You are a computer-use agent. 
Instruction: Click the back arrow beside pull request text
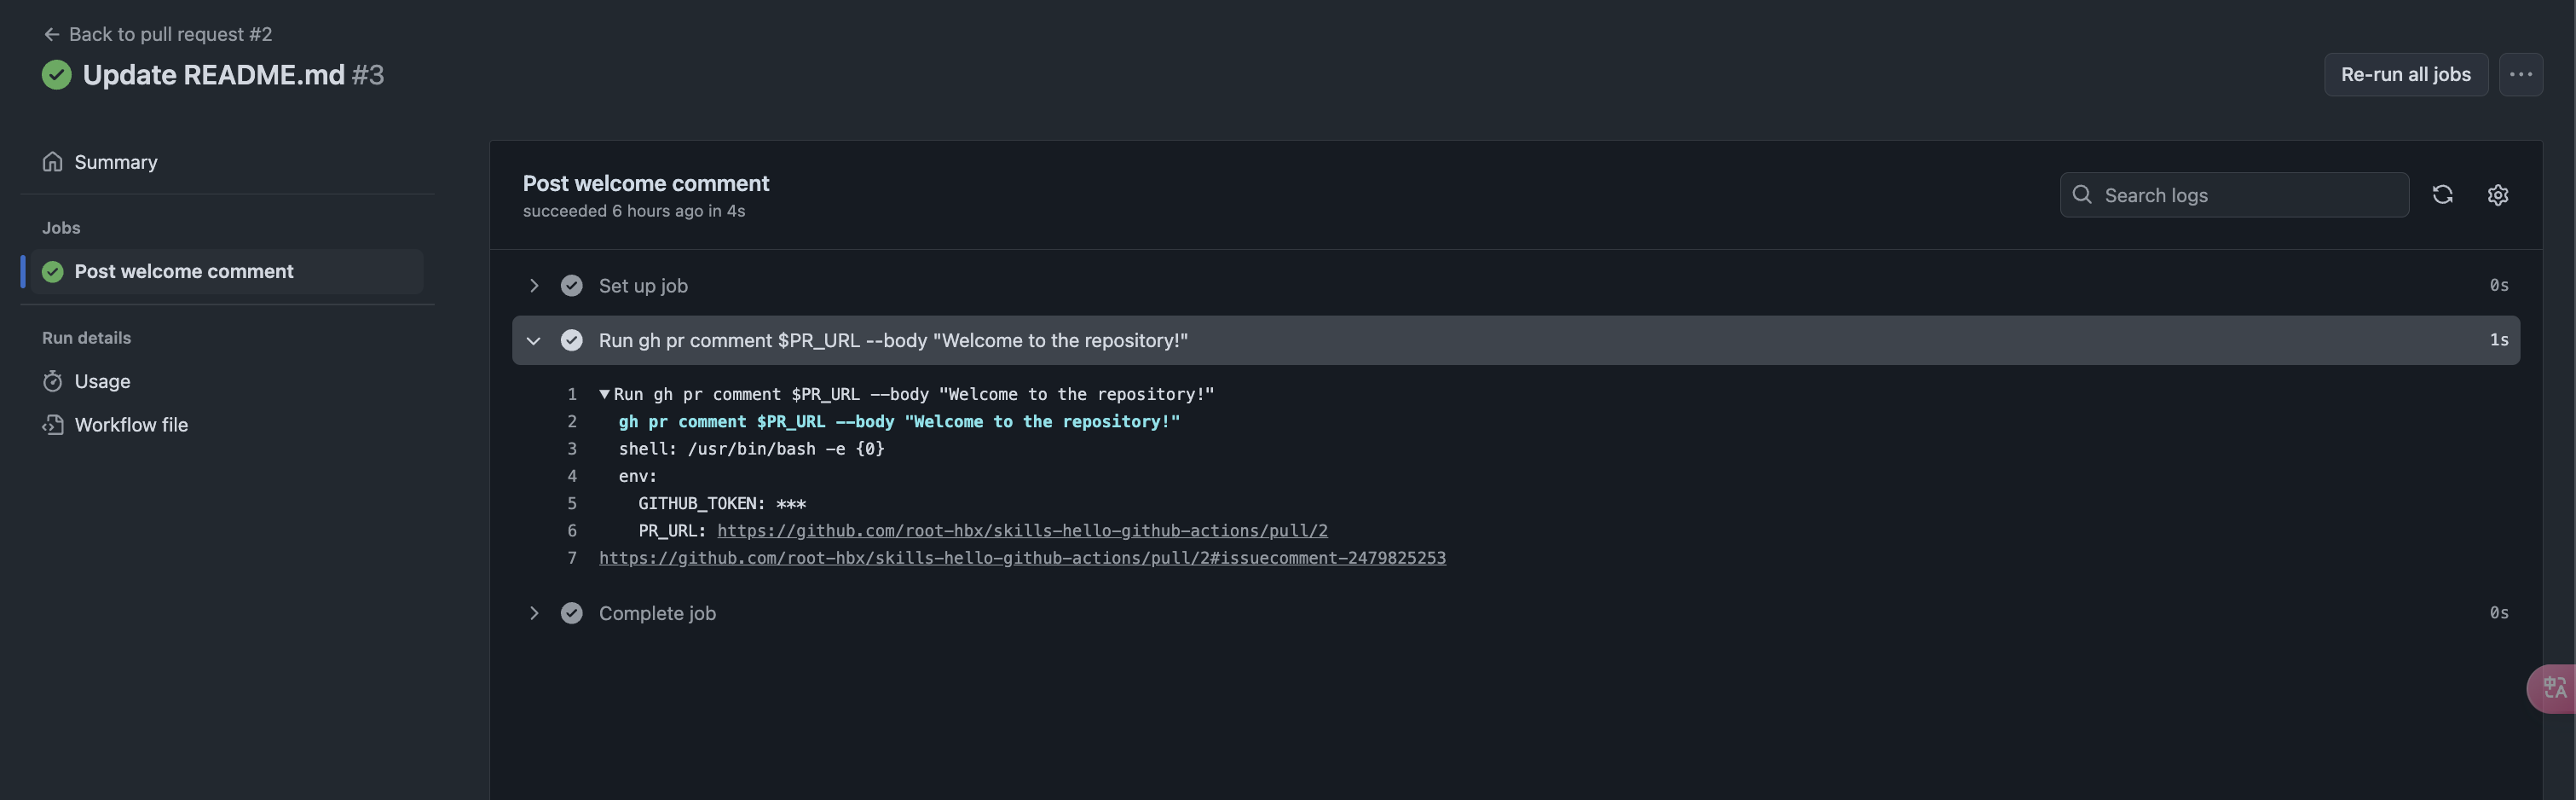[52, 33]
